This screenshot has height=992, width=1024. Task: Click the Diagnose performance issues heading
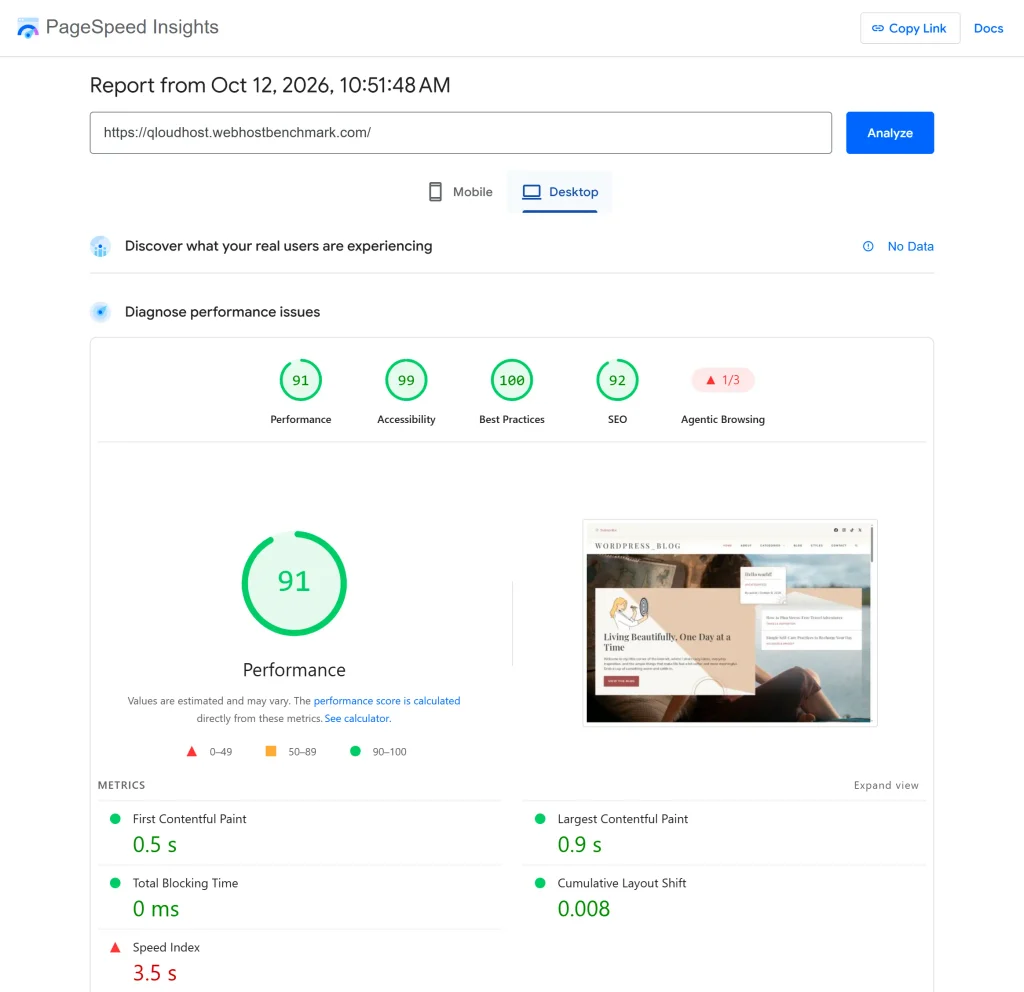tap(222, 312)
